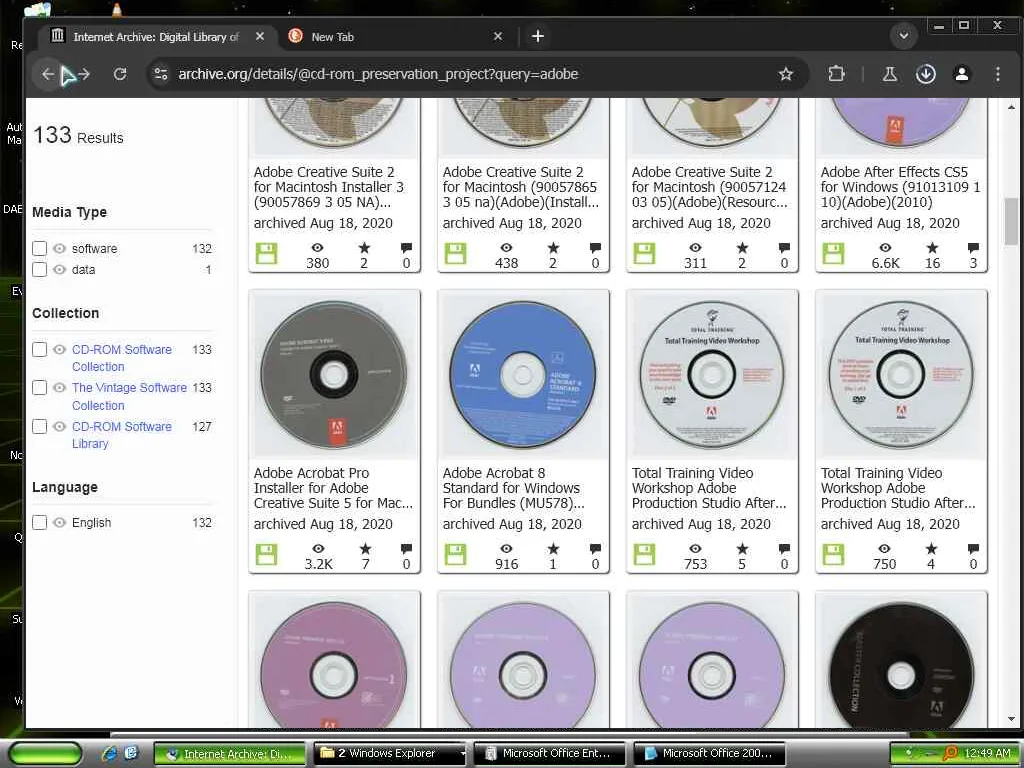Check The Vintage Software Collection checkbox
Screen dimensions: 1024x768
(40, 387)
